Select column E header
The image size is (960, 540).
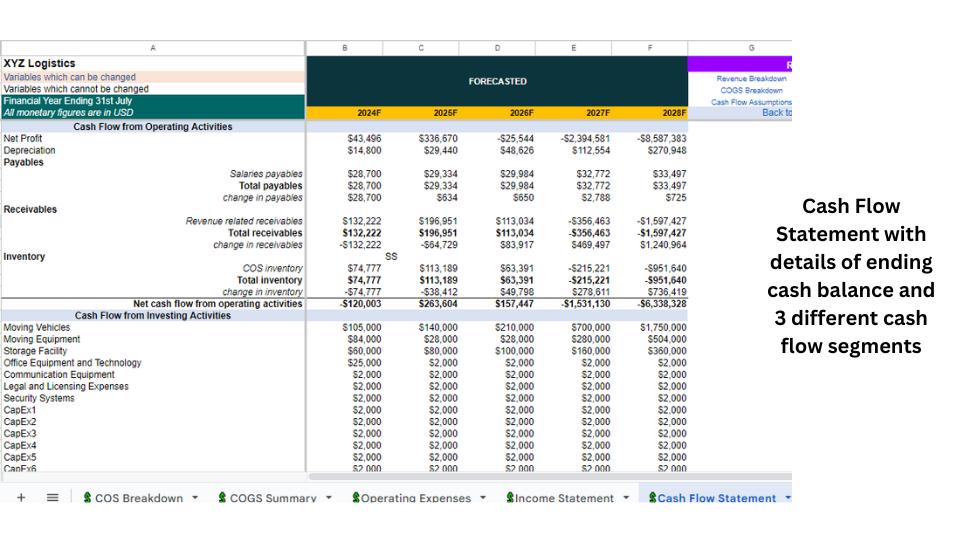click(x=574, y=48)
